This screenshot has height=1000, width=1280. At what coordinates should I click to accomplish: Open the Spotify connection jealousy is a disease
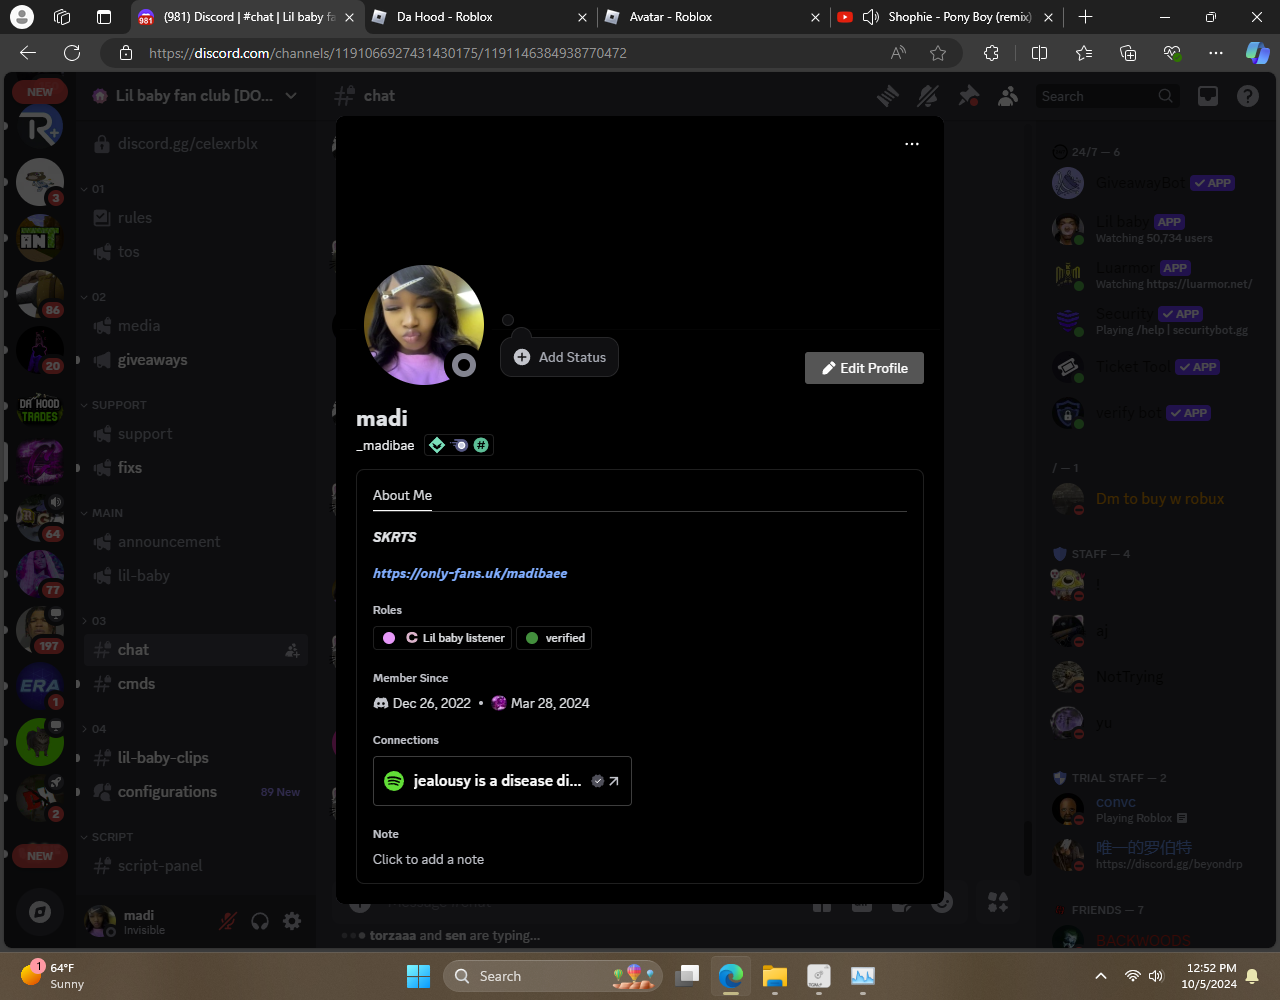[502, 781]
